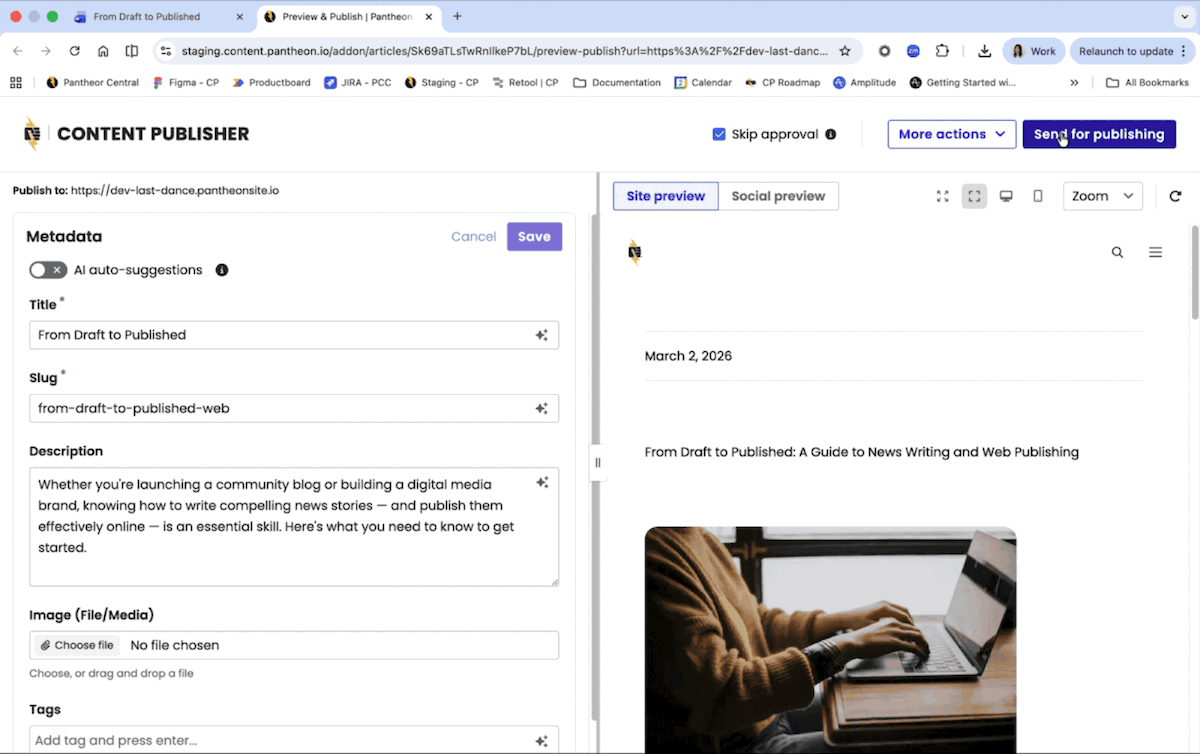Open the search icon in site preview
Viewport: 1200px width, 754px height.
click(1117, 253)
